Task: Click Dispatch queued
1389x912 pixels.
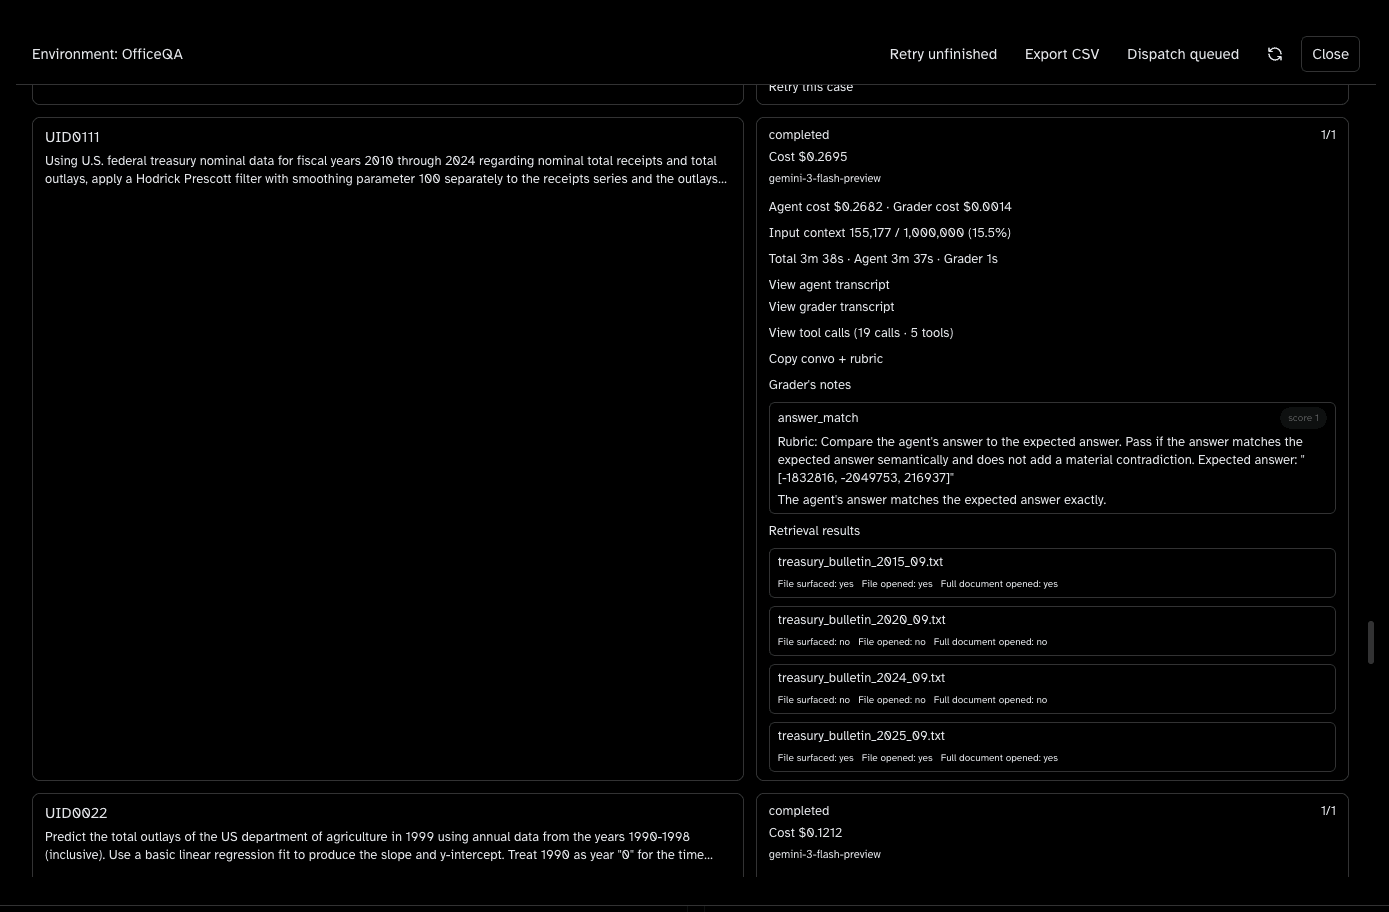Action: pos(1182,54)
